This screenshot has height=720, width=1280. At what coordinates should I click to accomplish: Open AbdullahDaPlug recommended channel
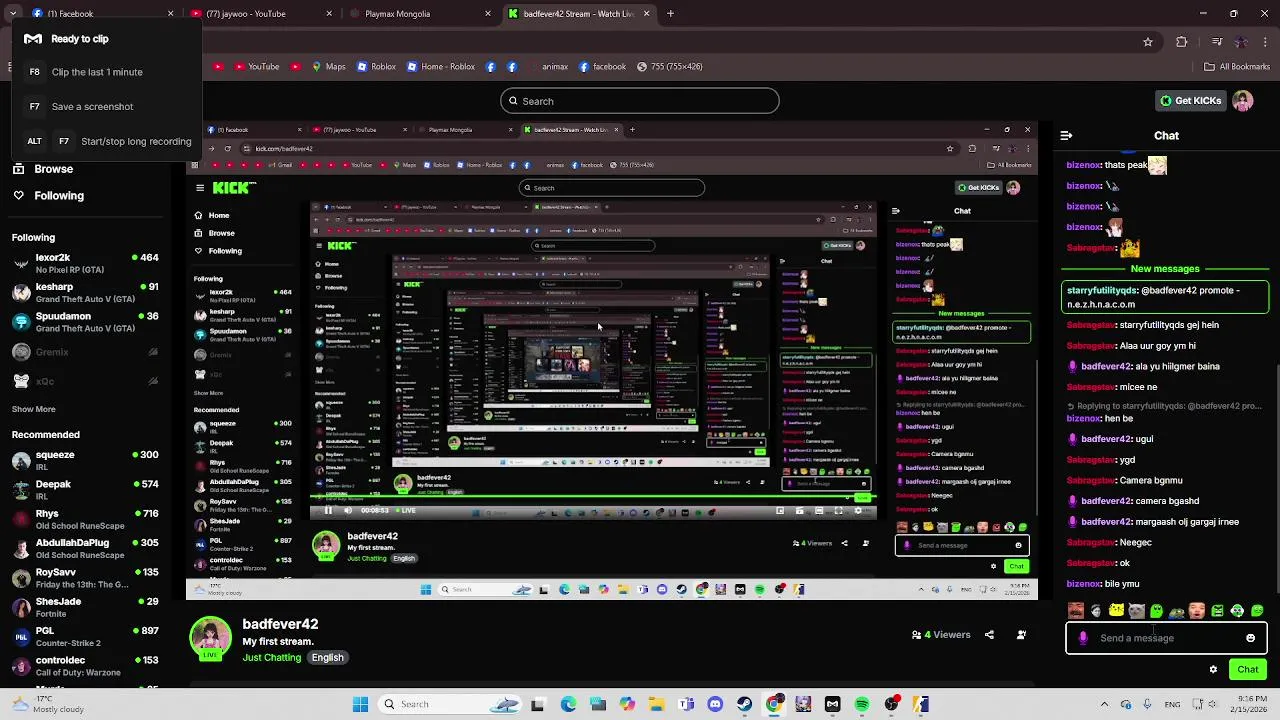(x=85, y=549)
